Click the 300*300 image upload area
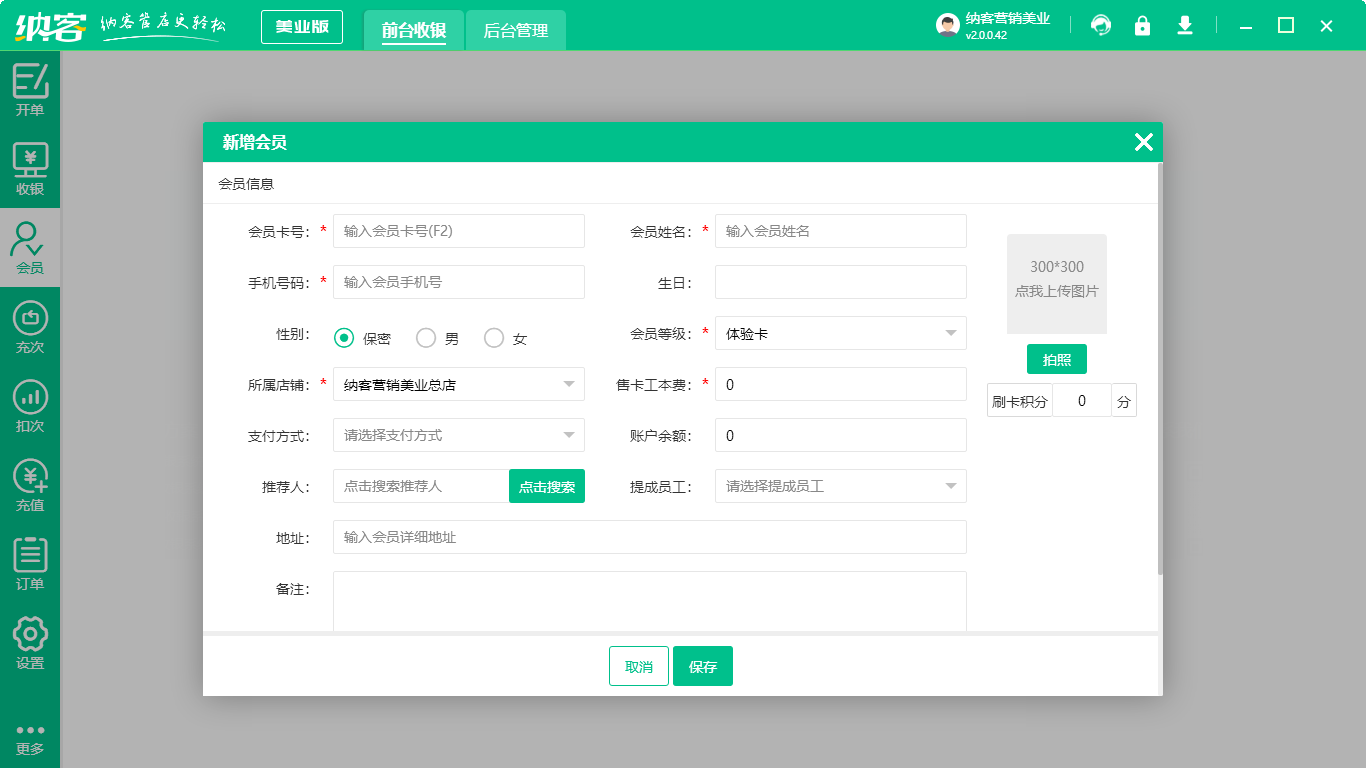 1057,284
